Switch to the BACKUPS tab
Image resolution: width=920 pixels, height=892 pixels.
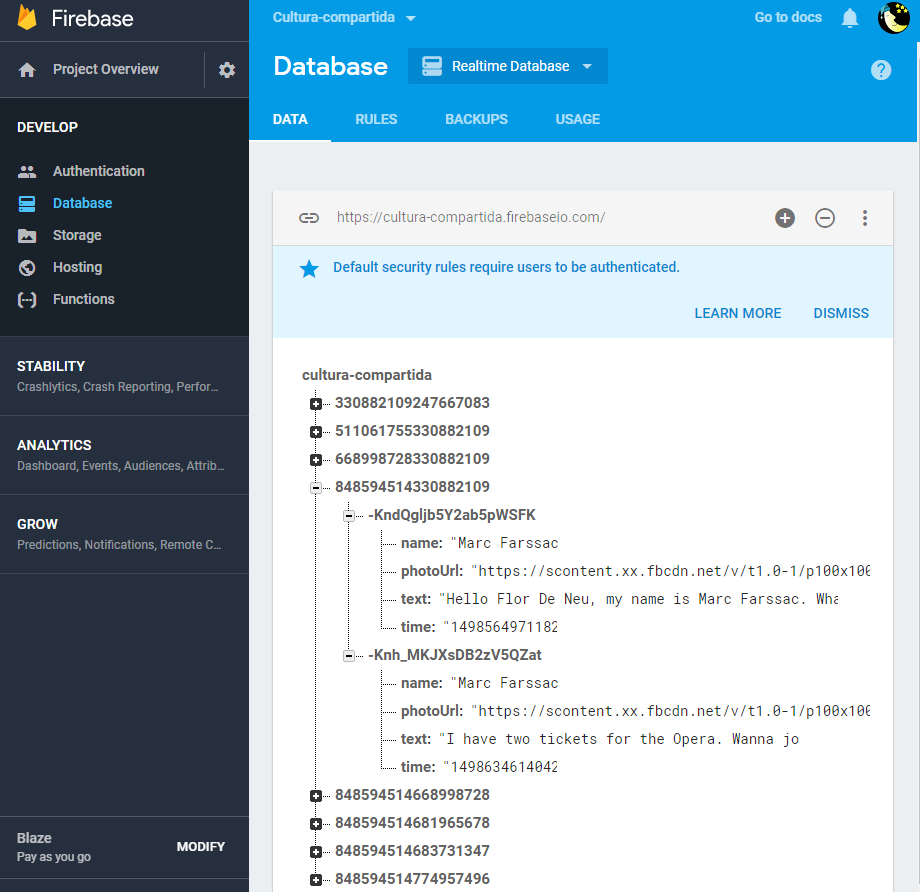[476, 119]
